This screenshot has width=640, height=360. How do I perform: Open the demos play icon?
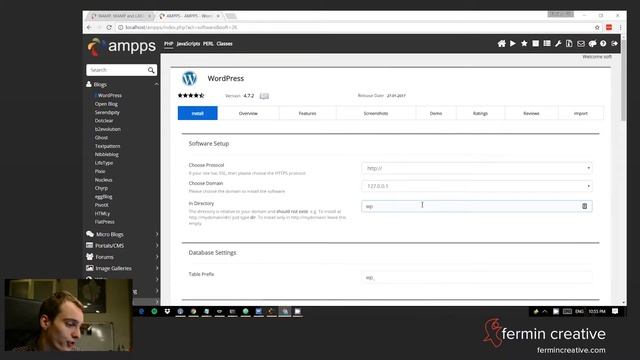(513, 44)
